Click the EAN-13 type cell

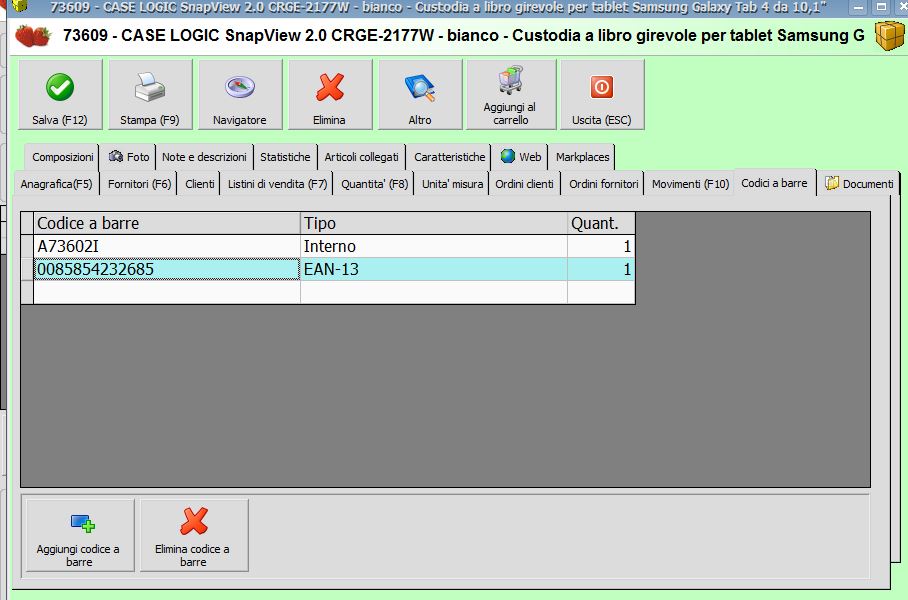[434, 269]
